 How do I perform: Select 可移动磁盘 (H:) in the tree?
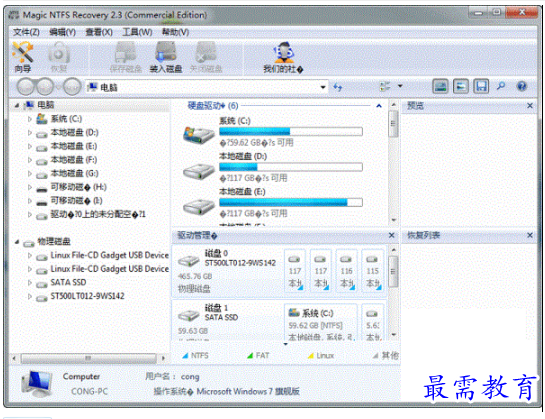[x=79, y=187]
